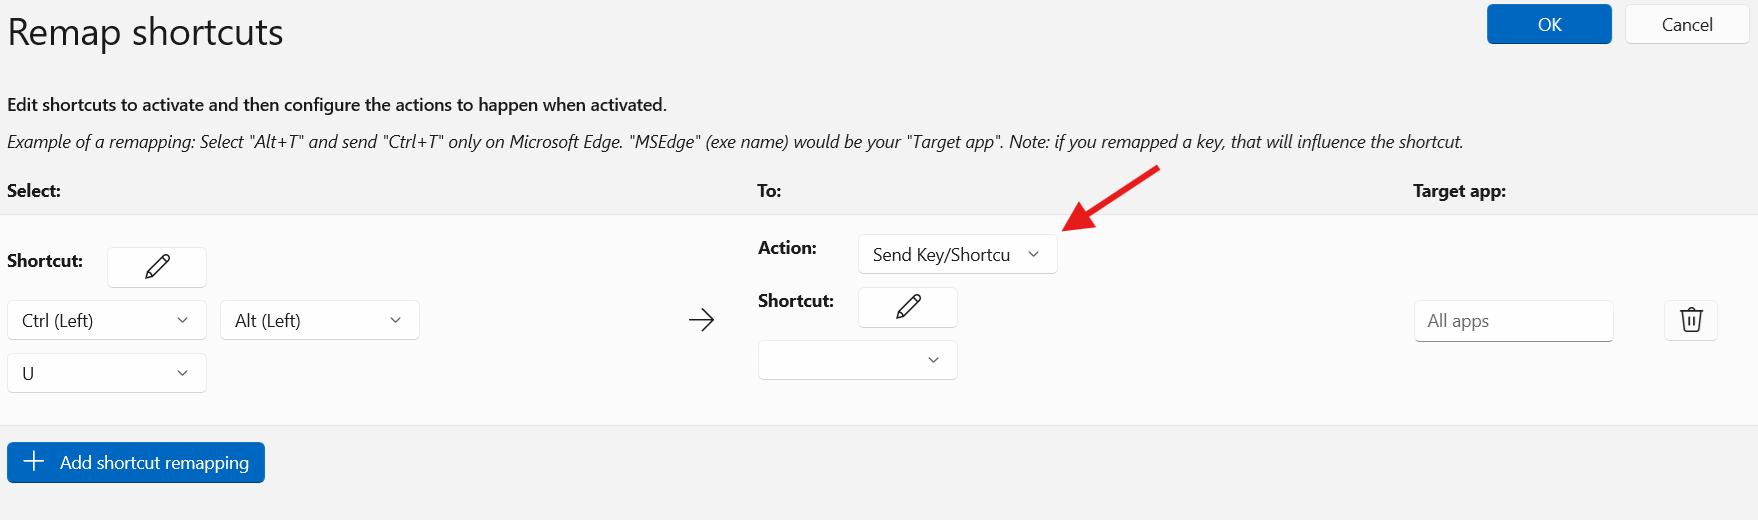Screen dimensions: 1758x520
Task: Click the Shortcut: label above the Ctrl dropdown
Action: [x=45, y=261]
